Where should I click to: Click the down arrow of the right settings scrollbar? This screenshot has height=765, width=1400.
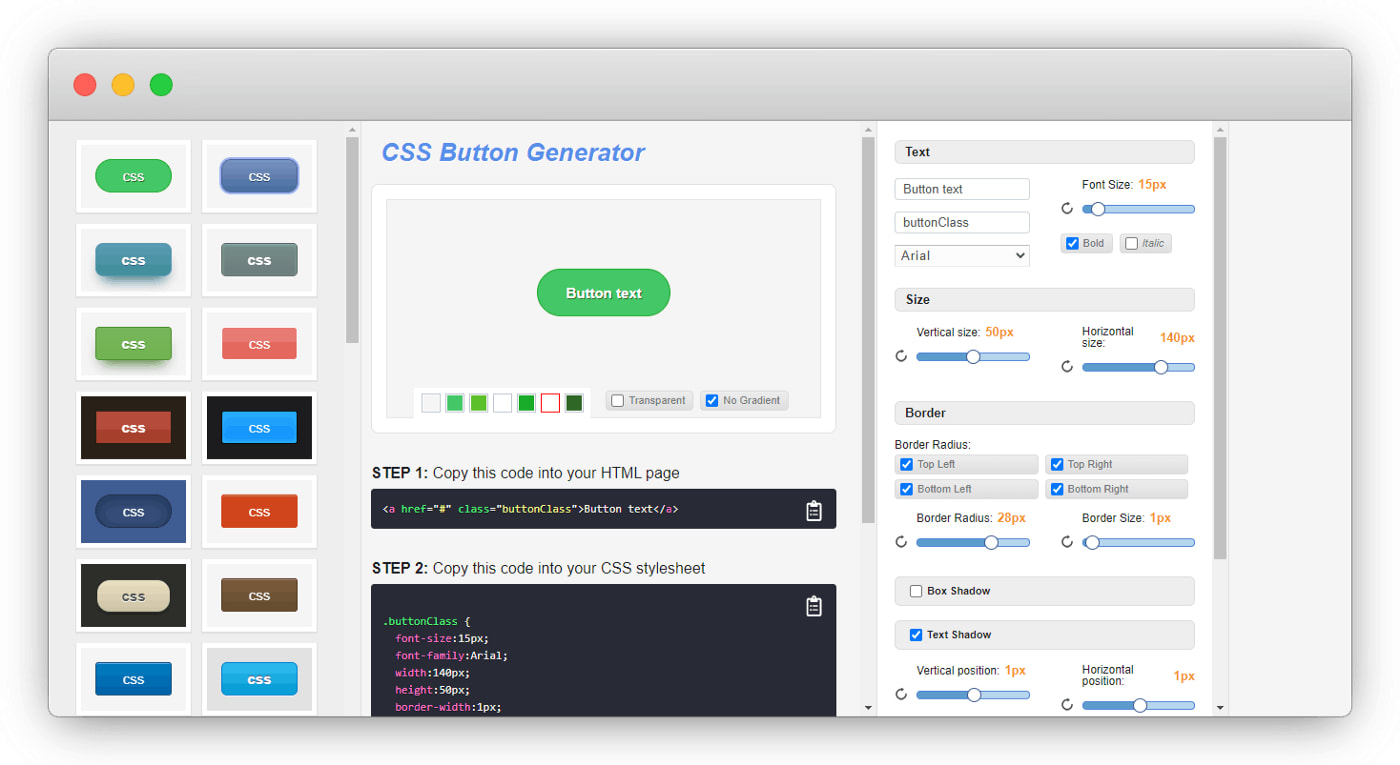(1220, 708)
